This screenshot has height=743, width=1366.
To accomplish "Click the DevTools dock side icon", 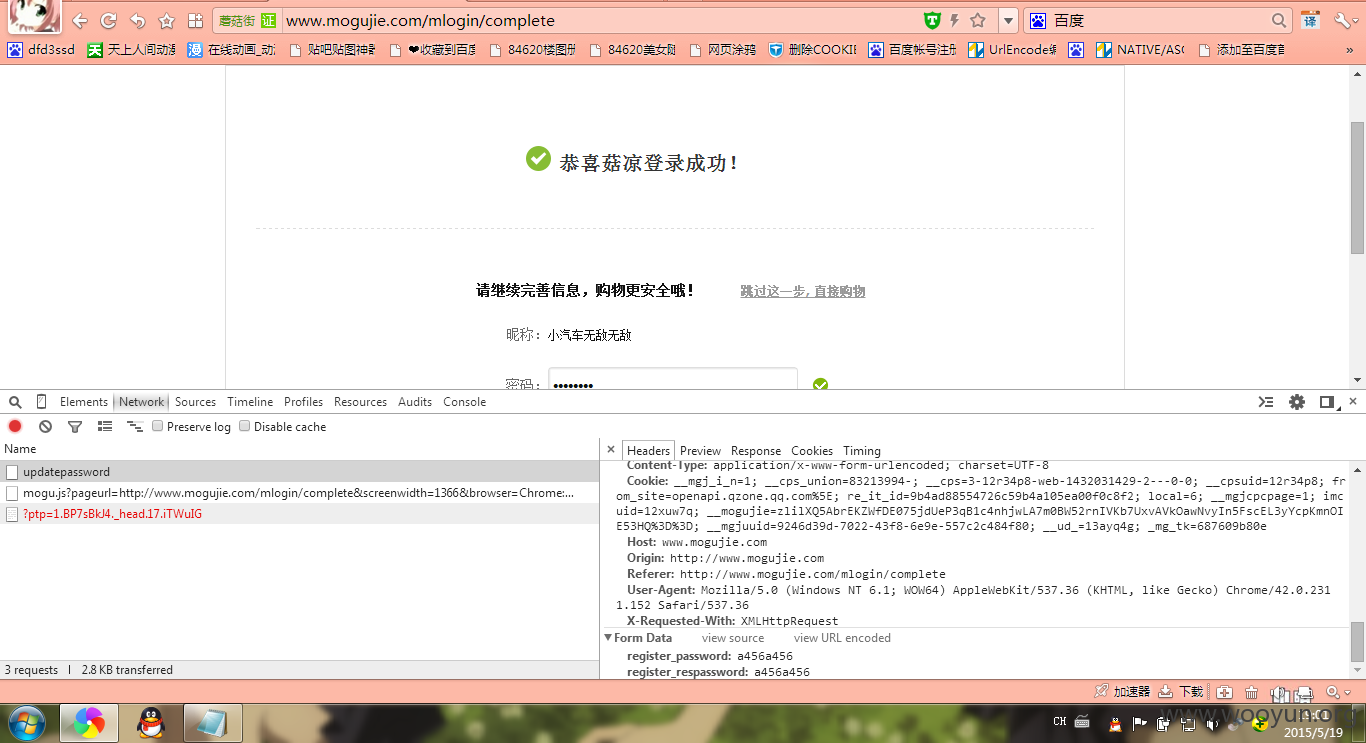I will point(1327,402).
